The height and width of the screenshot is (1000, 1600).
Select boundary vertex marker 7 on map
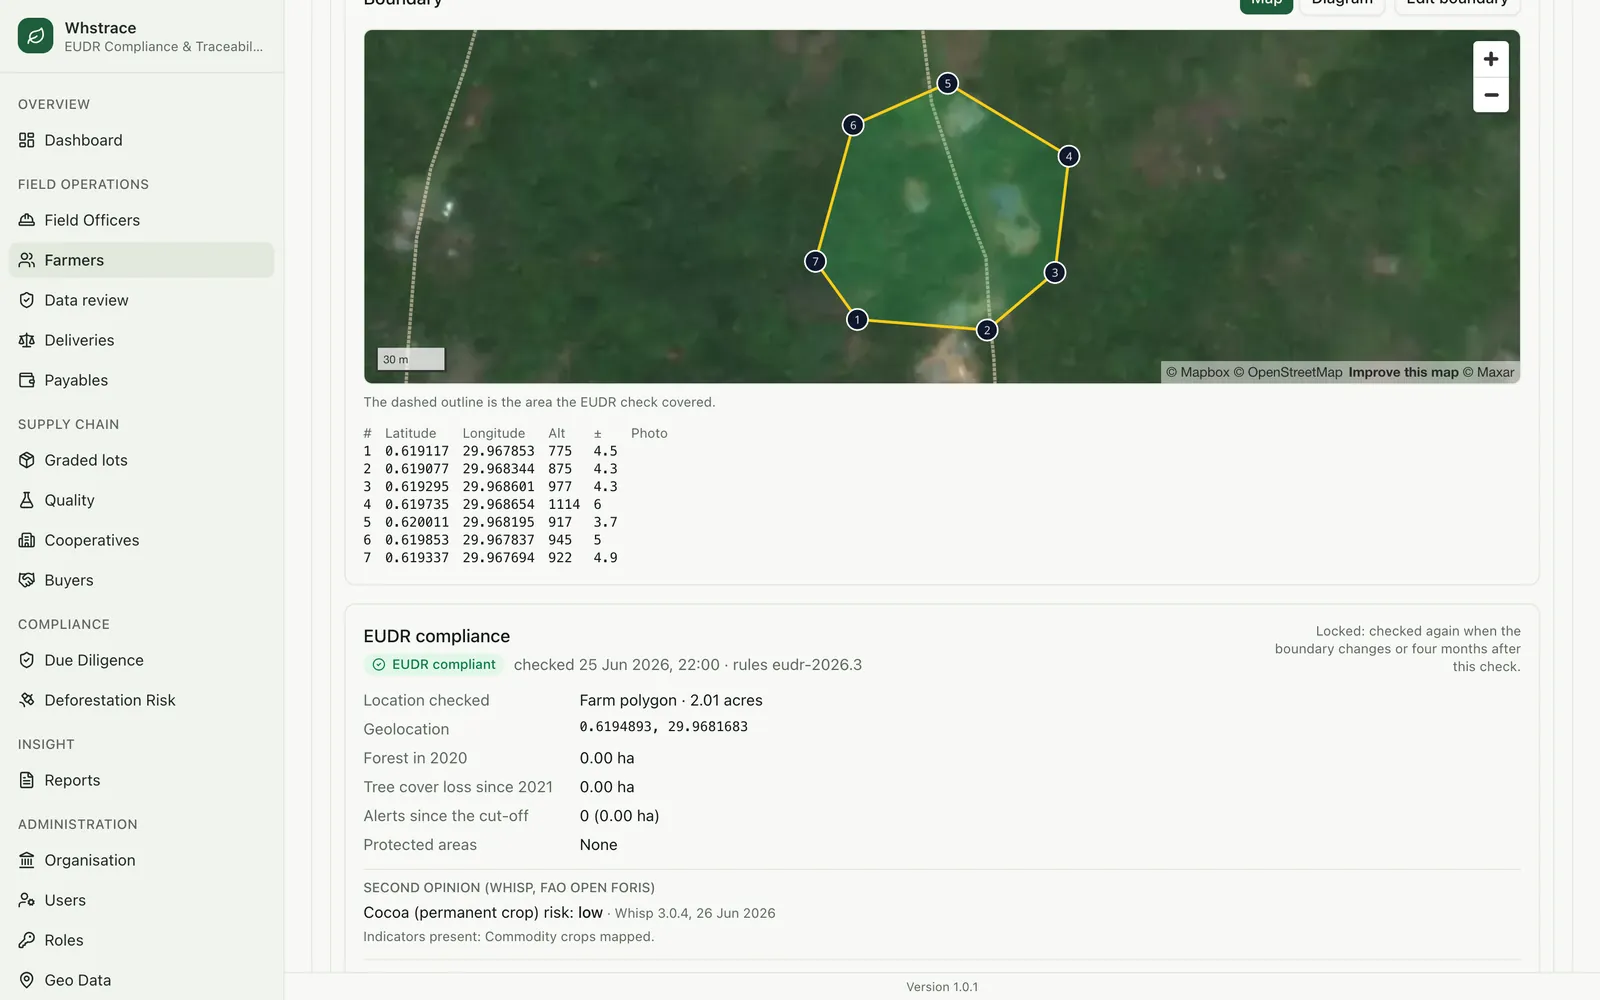point(816,261)
